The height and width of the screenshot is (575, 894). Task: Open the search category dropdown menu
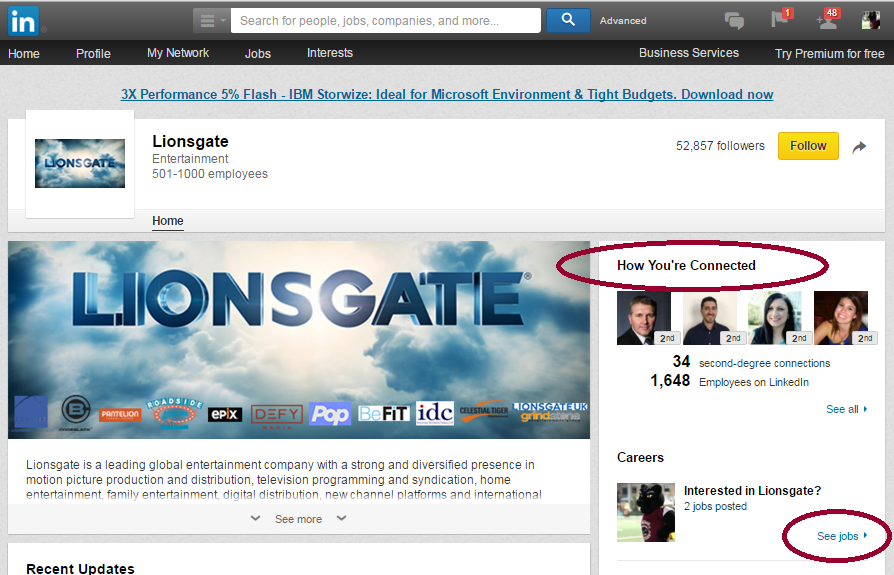212,21
